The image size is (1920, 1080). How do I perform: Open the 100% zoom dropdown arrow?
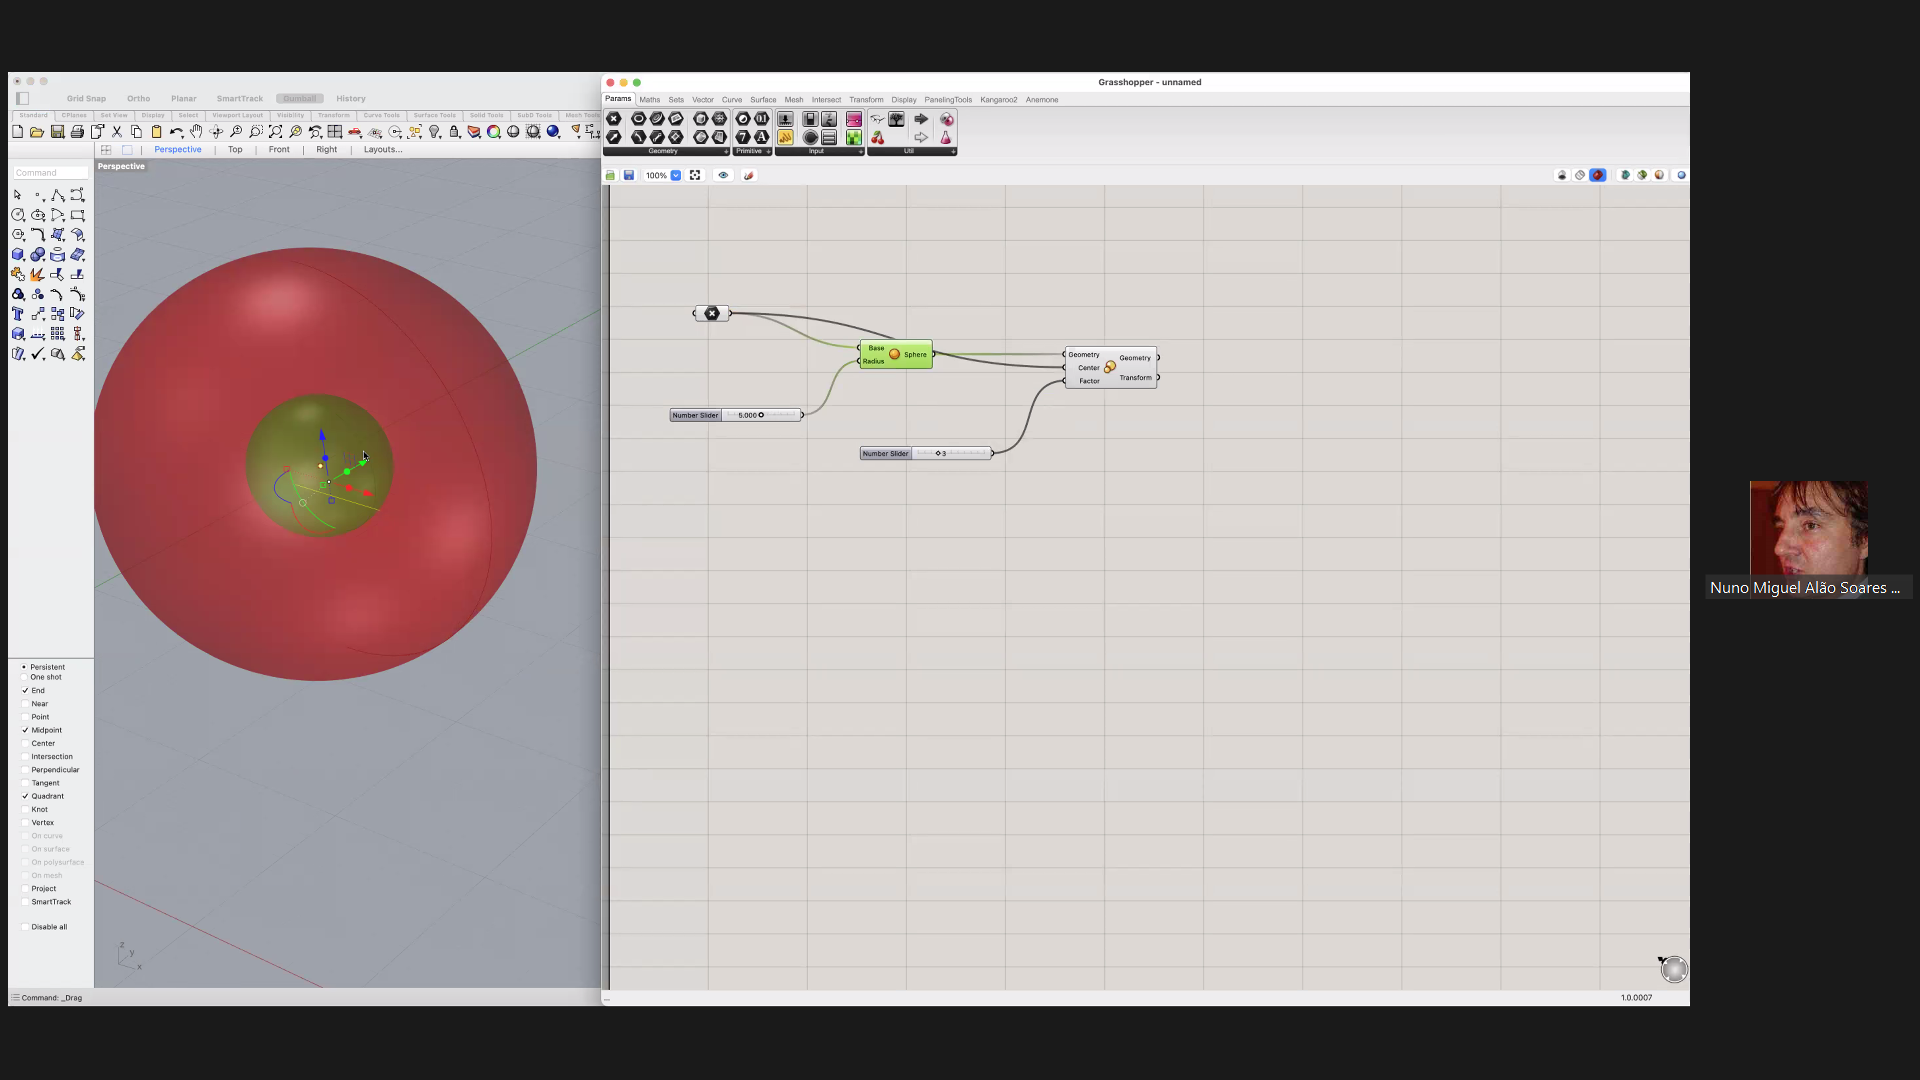point(676,175)
